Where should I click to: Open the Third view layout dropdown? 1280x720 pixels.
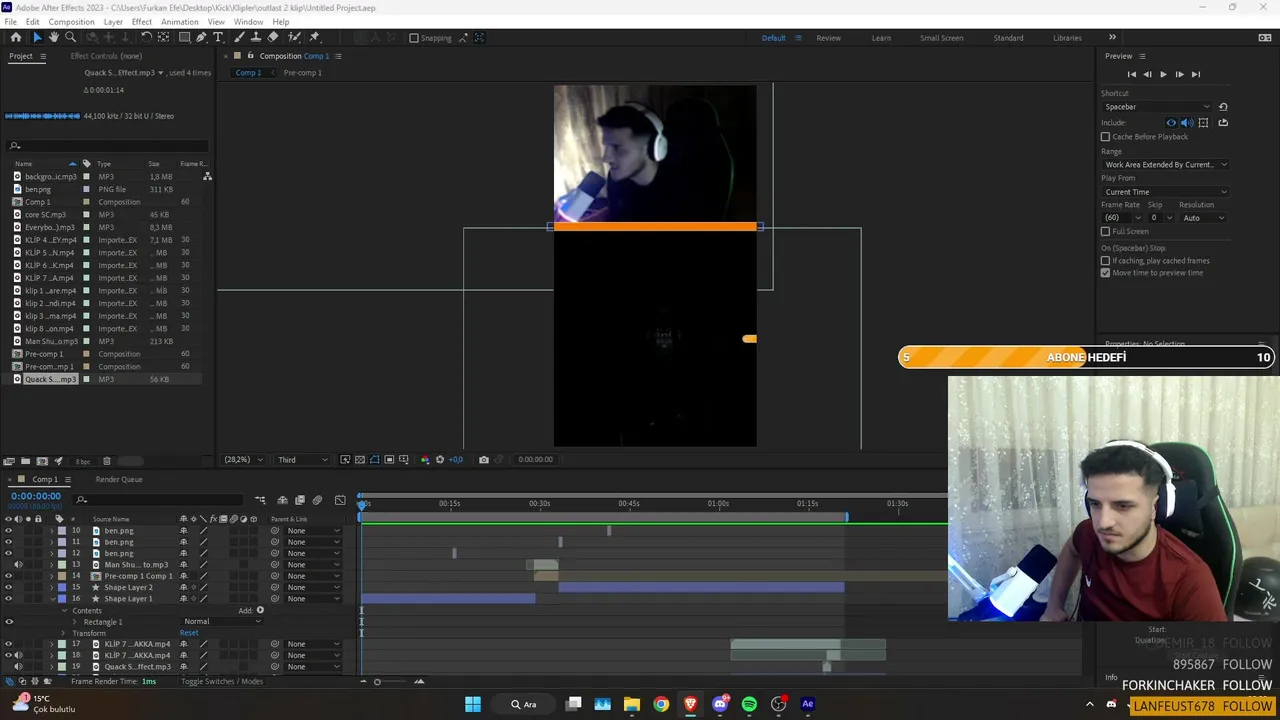pos(303,460)
